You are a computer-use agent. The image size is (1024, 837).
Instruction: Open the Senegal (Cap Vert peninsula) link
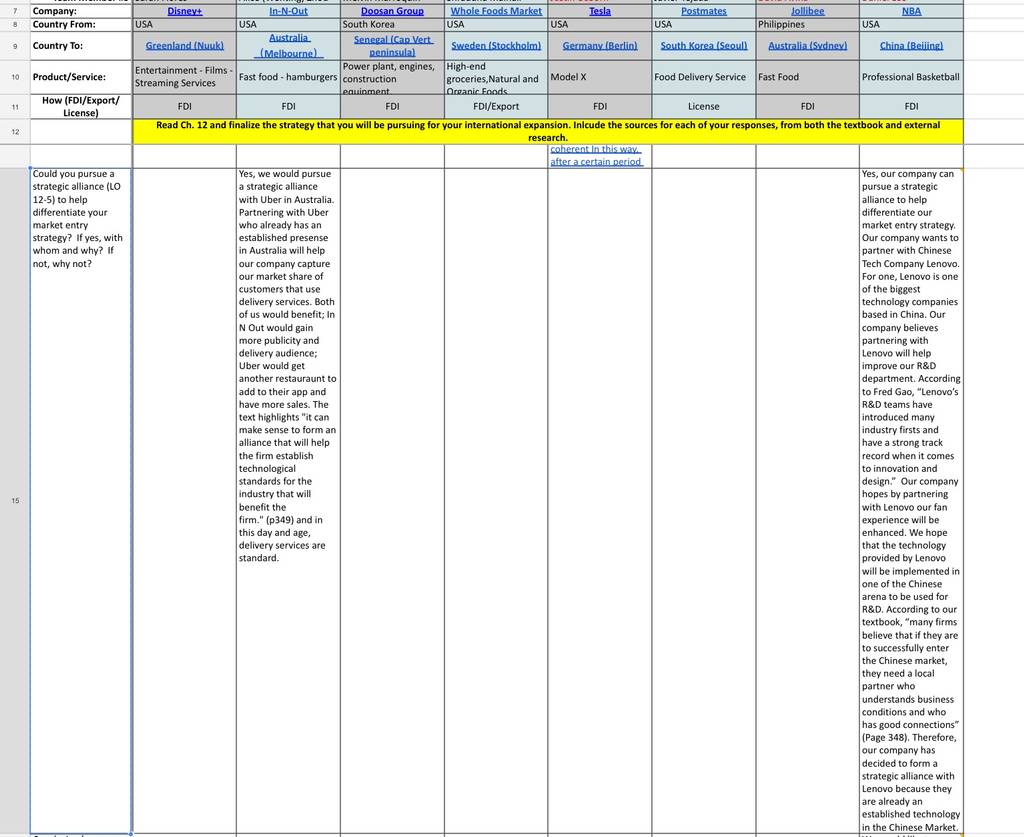(392, 46)
